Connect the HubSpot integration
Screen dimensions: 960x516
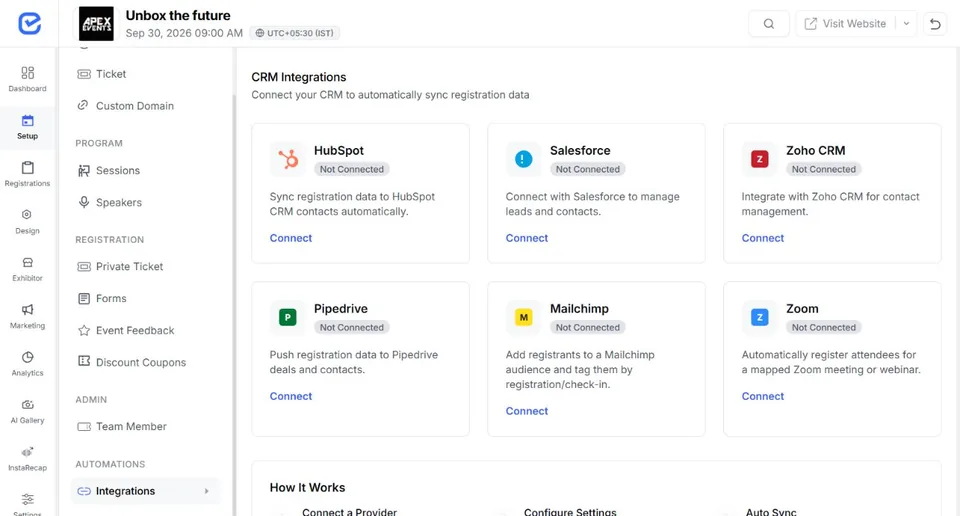click(291, 238)
